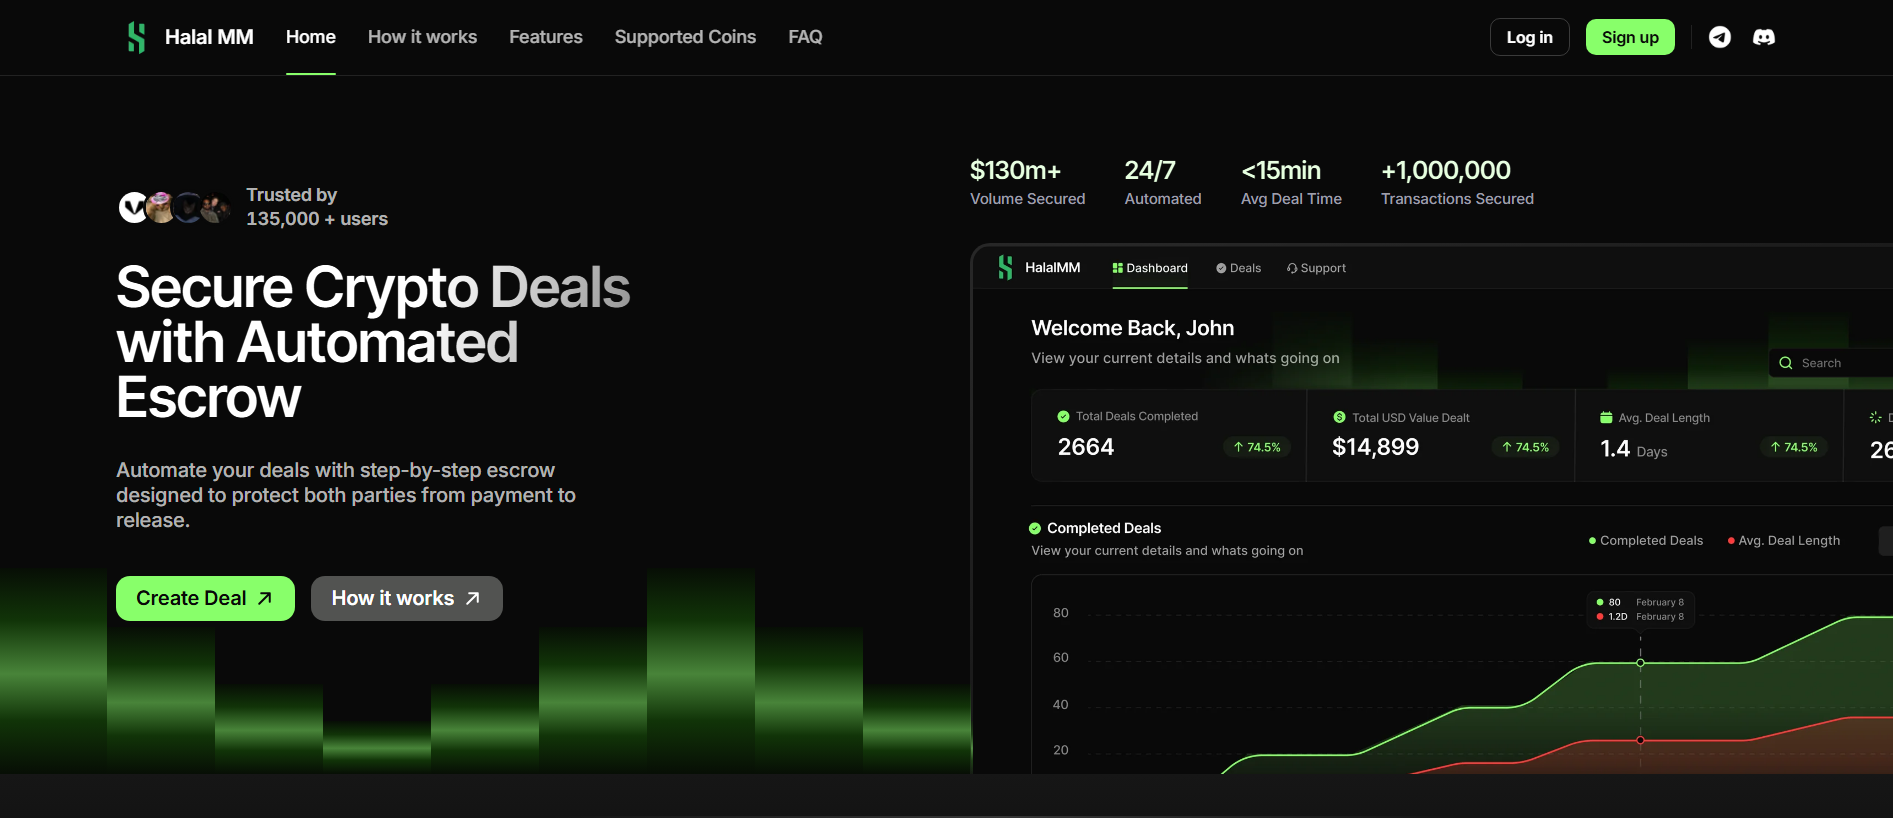Click the Log in button
The height and width of the screenshot is (818, 1893).
pos(1530,37)
